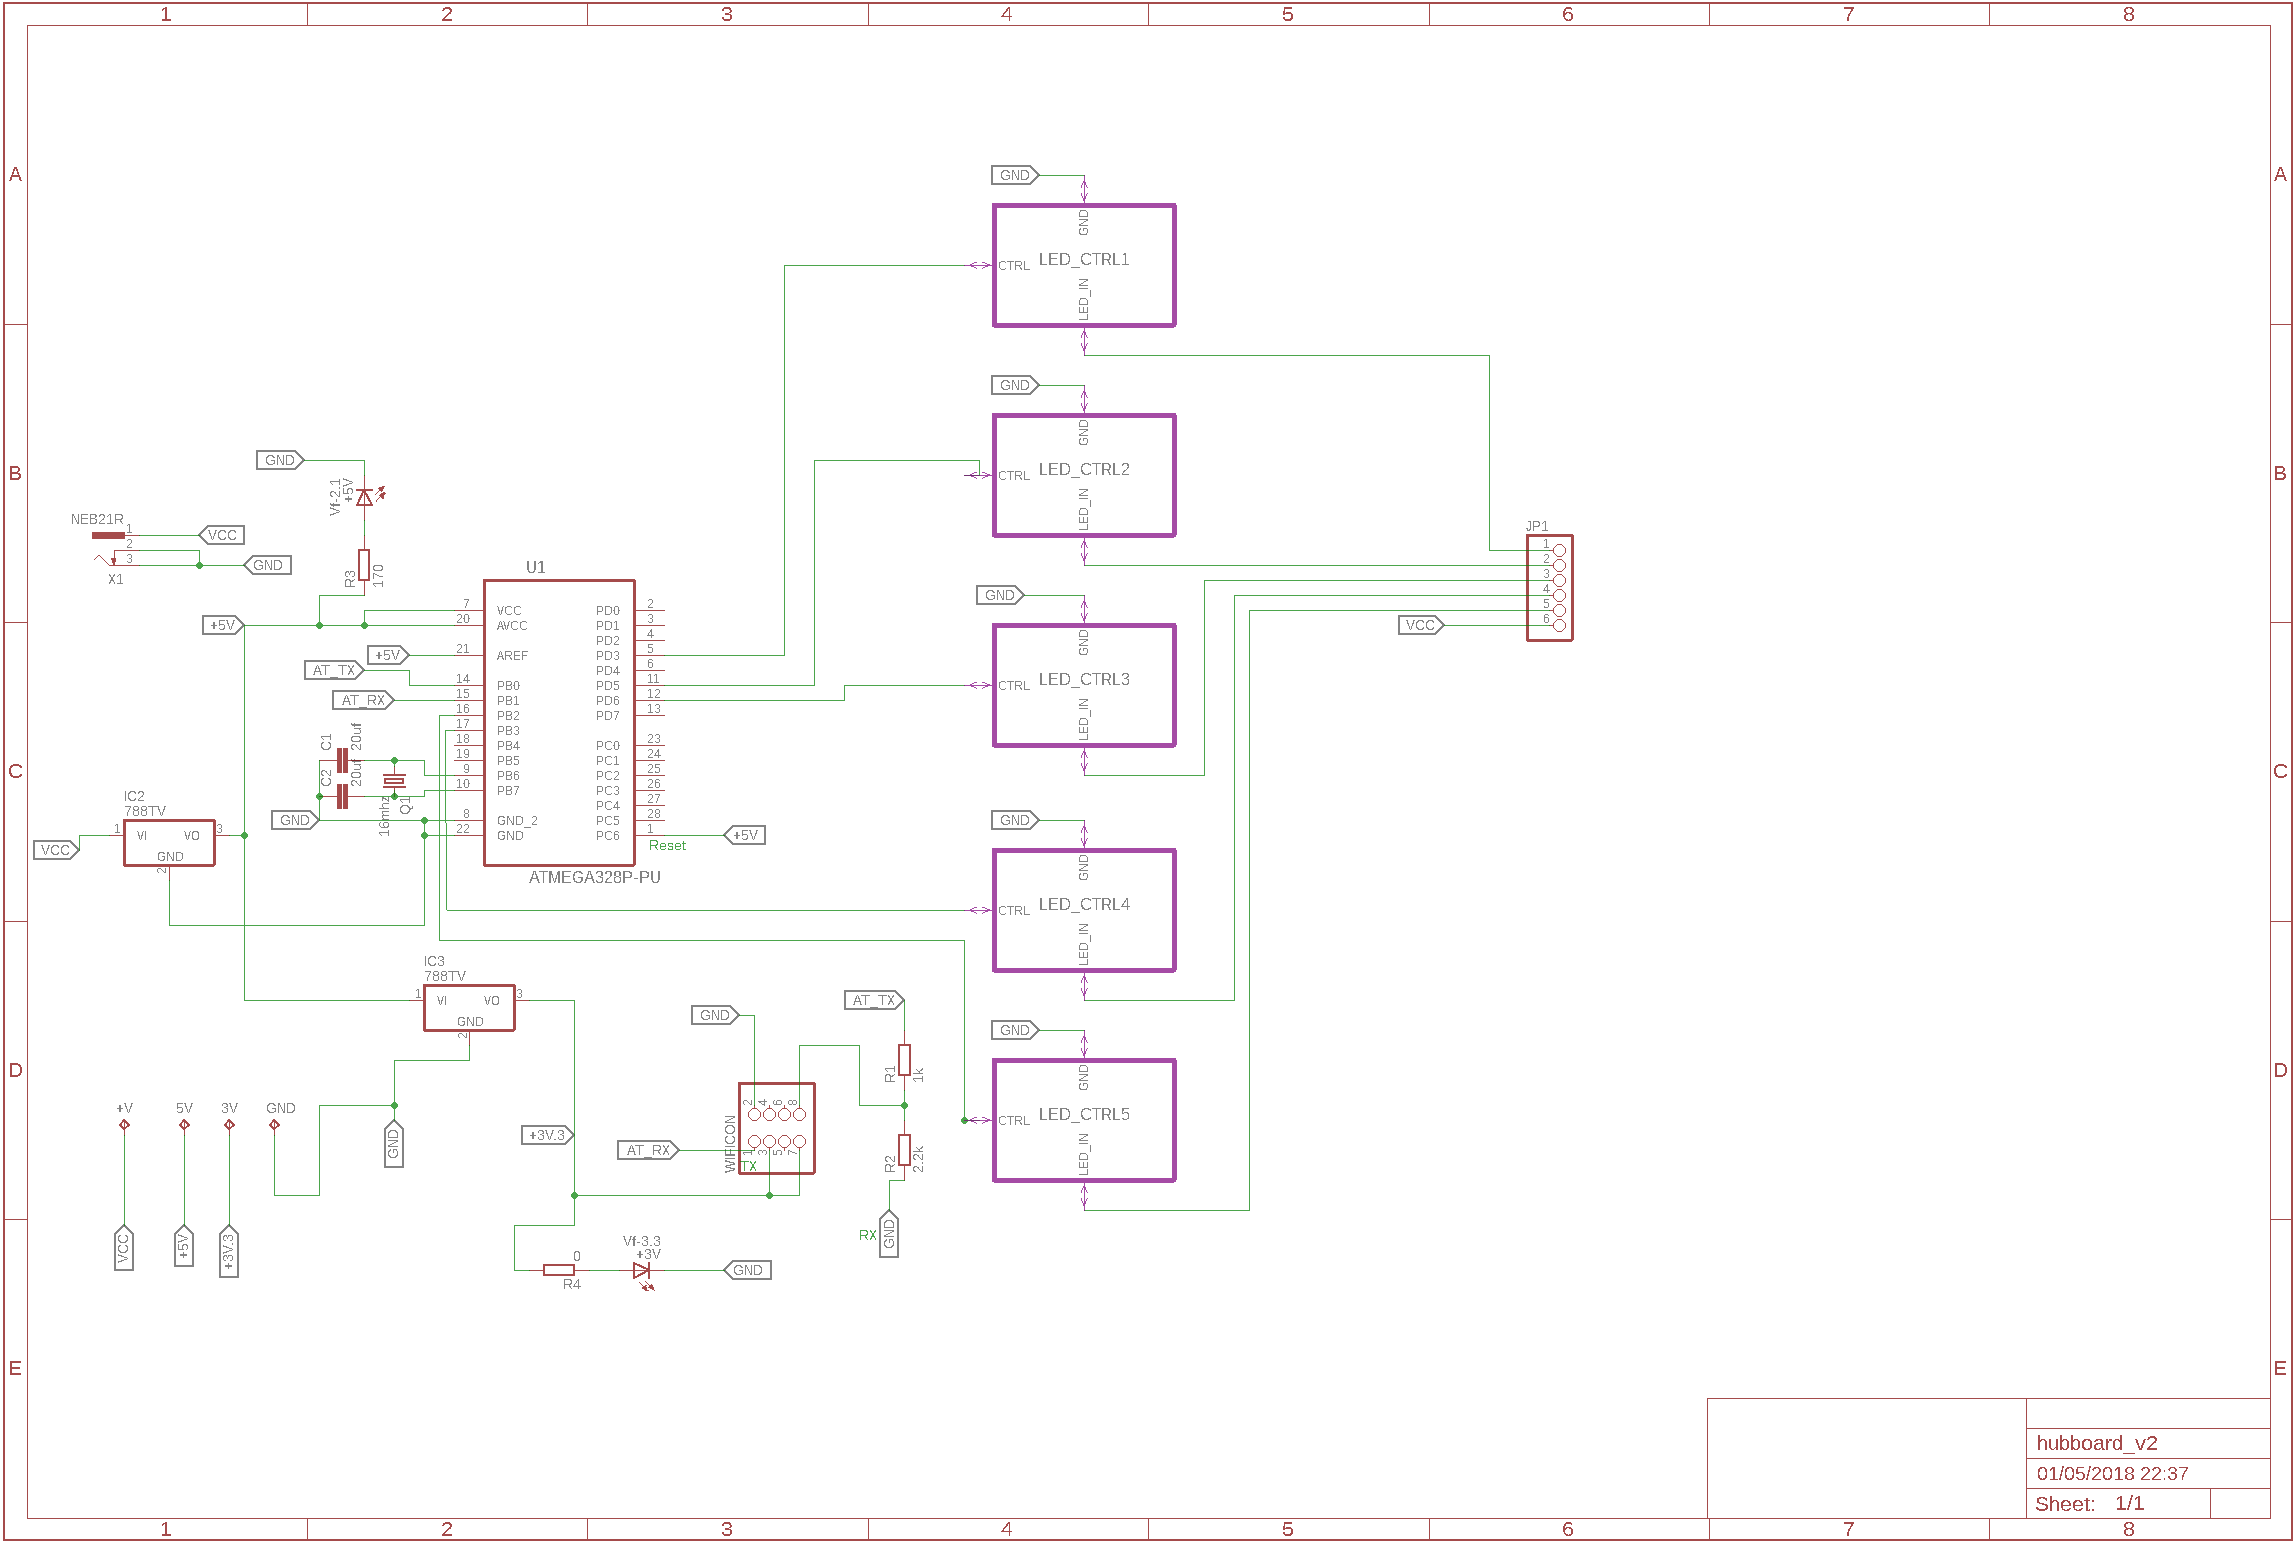Click GND label above LED_CTRL3

1000,595
